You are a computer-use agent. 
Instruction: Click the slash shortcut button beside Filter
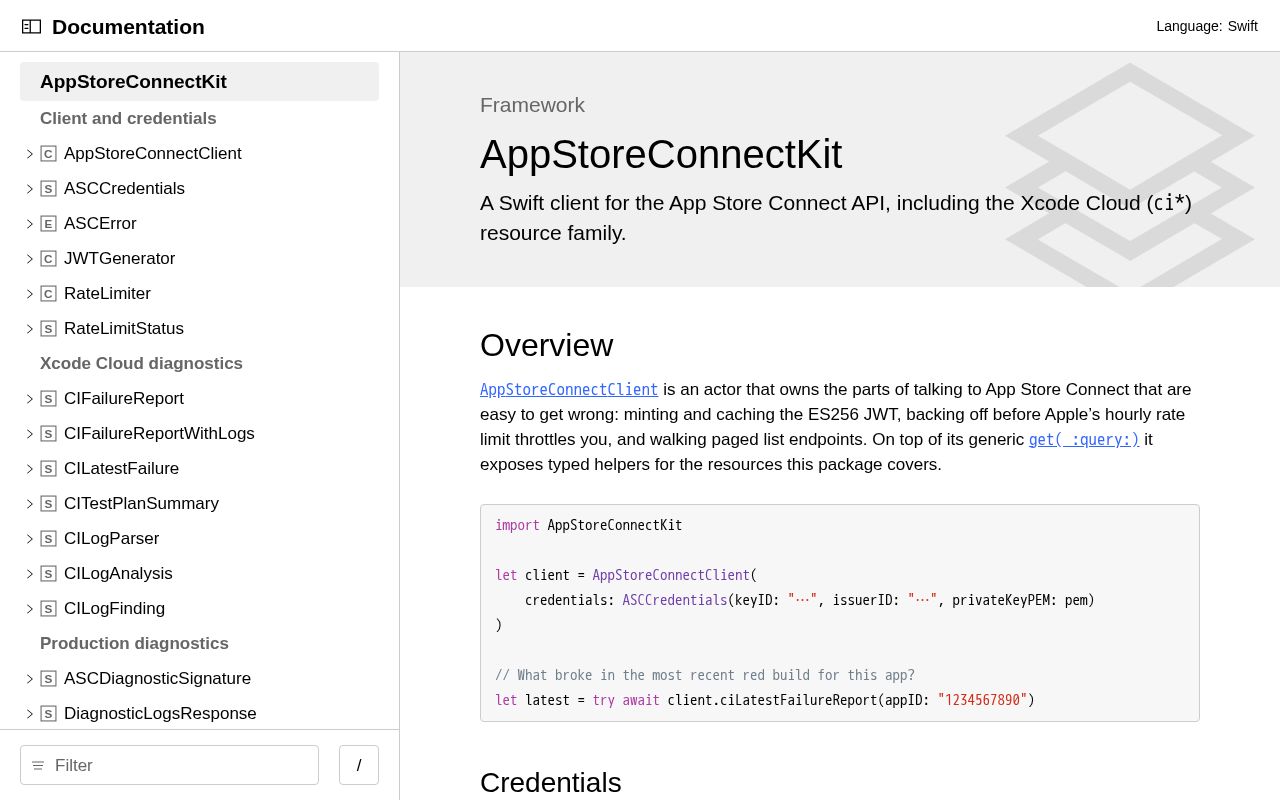point(359,765)
